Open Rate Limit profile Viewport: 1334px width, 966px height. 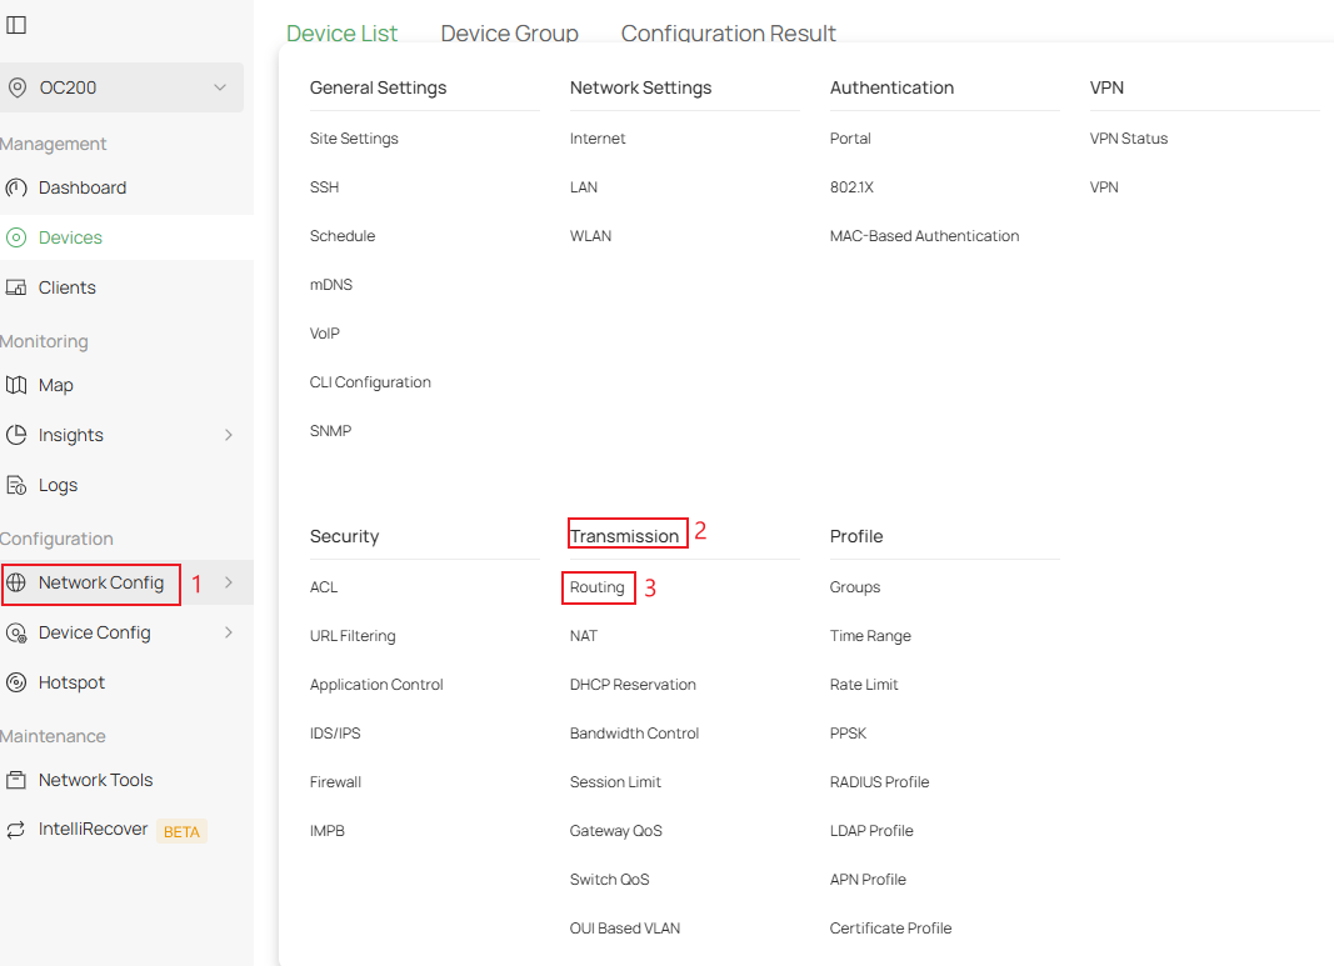click(x=864, y=685)
